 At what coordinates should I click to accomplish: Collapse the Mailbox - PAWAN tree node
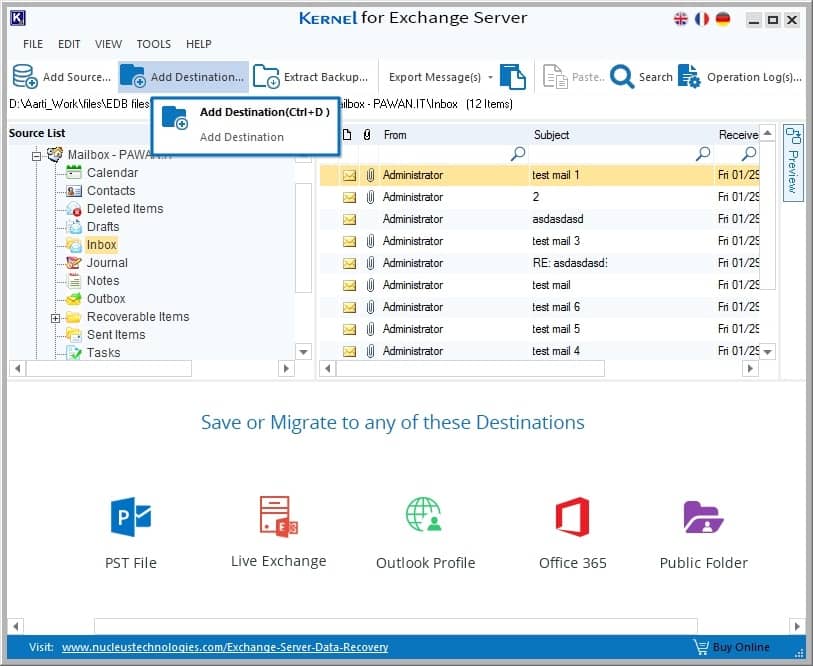tap(36, 155)
